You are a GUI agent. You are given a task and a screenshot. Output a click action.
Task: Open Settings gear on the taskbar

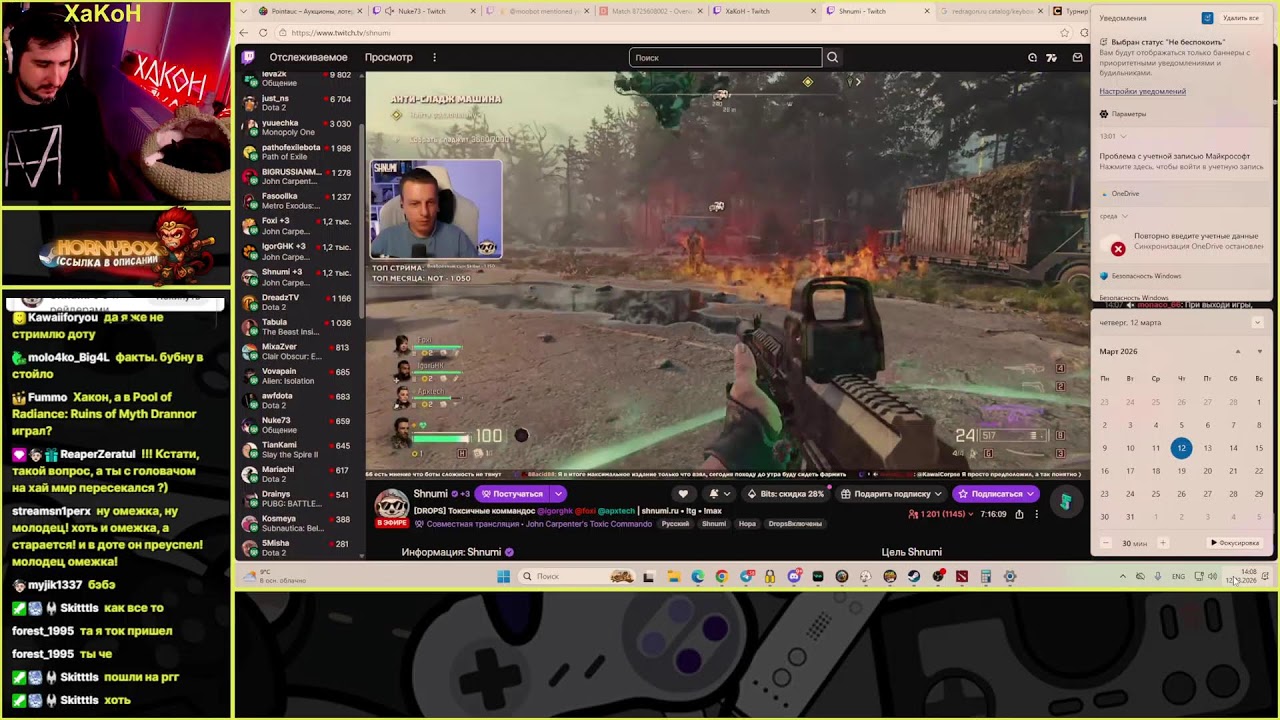pyautogui.click(x=1010, y=576)
